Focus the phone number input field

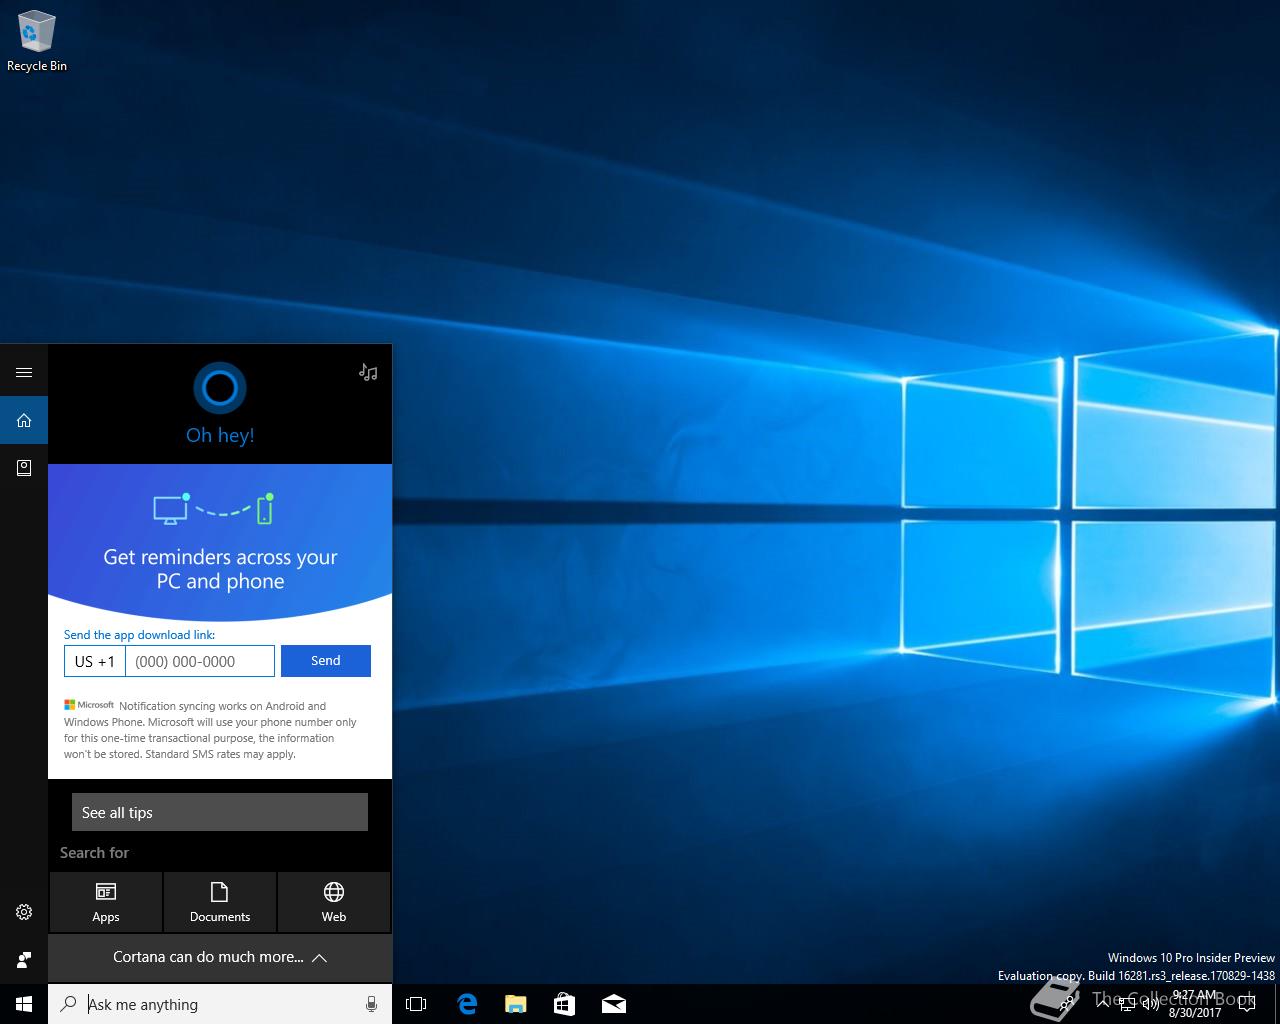200,661
